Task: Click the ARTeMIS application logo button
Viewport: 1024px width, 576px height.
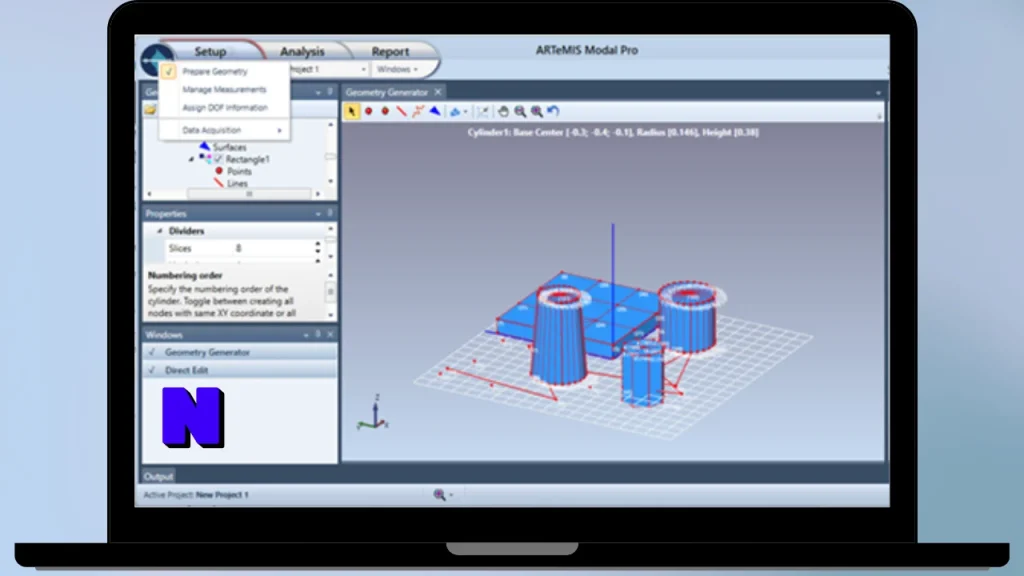Action: 155,60
